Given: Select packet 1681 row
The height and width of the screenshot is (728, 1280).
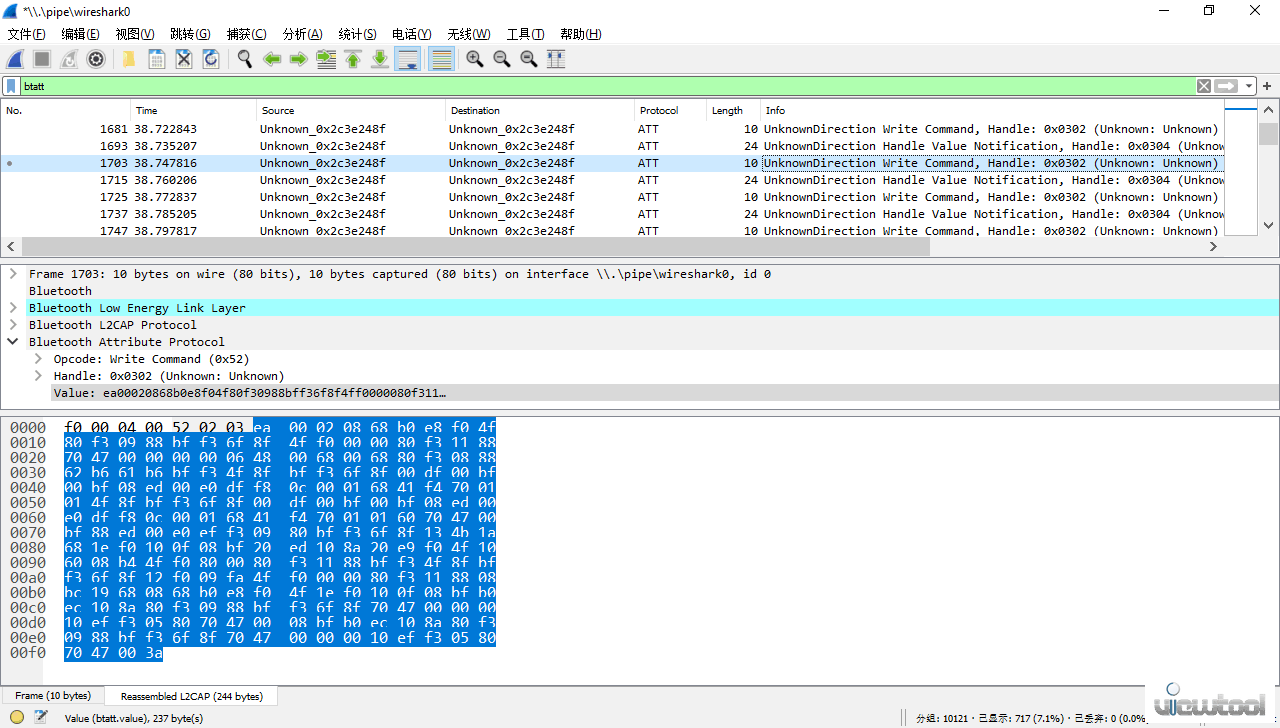Looking at the screenshot, I should [x=613, y=129].
